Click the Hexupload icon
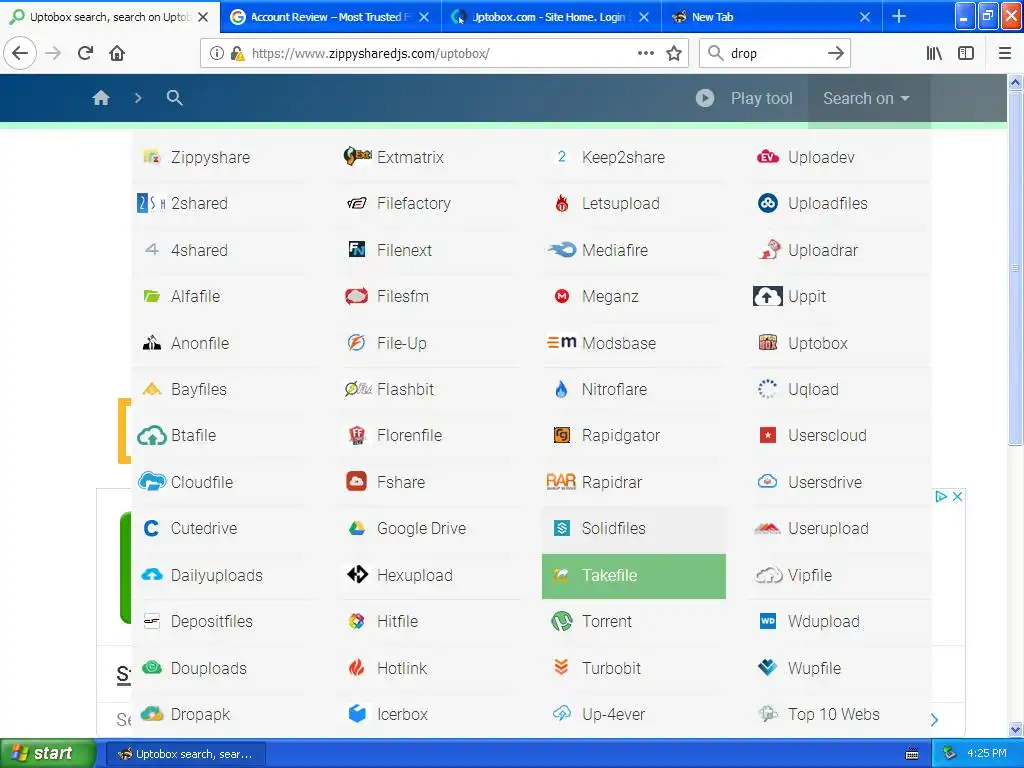This screenshot has width=1024, height=768. tap(357, 575)
